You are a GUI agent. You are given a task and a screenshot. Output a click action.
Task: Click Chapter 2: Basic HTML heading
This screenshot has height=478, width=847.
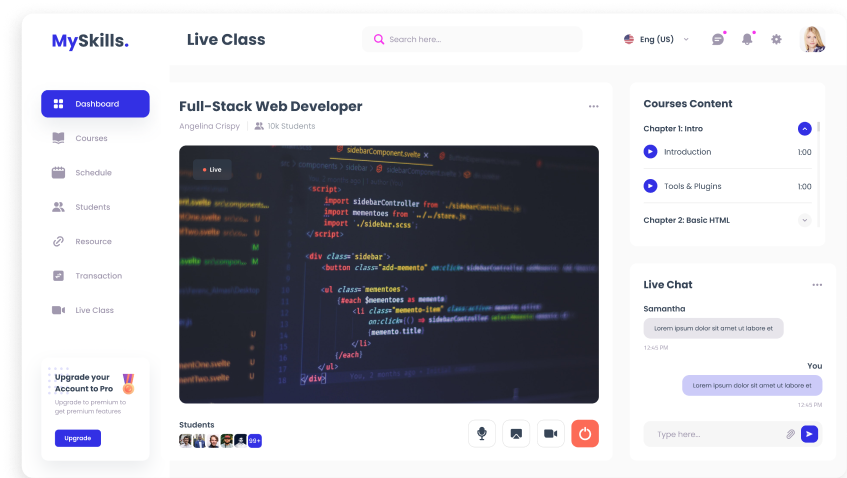click(687, 220)
